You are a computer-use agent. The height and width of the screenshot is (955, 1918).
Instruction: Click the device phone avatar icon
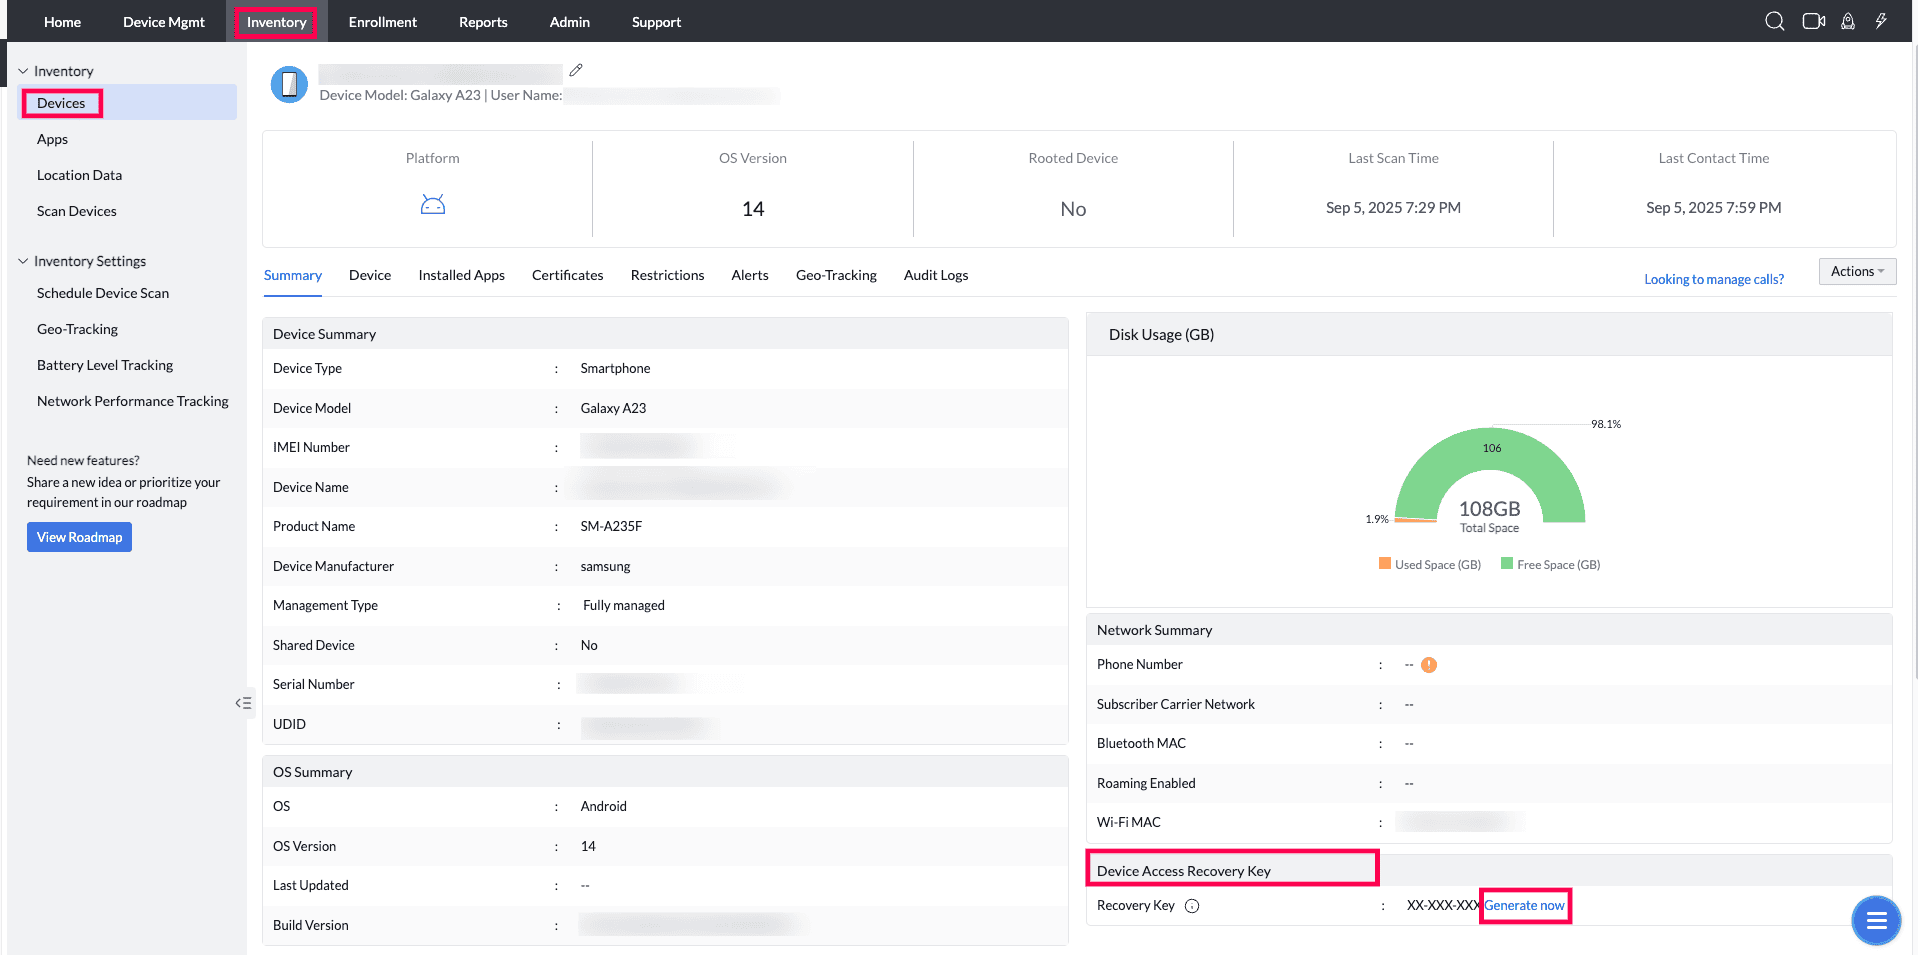(x=289, y=84)
